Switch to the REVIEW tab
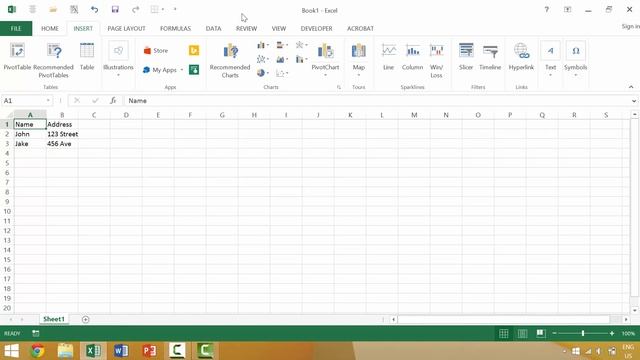Viewport: 640px width, 360px height. click(247, 29)
